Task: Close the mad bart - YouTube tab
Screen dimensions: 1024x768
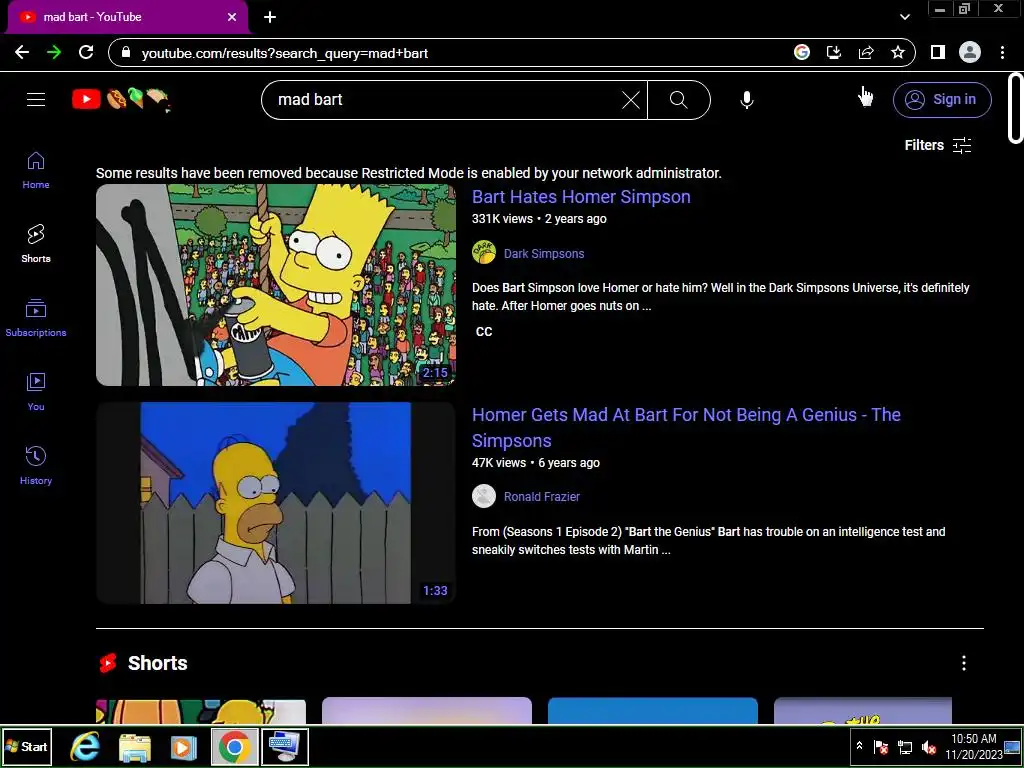Action: (232, 17)
